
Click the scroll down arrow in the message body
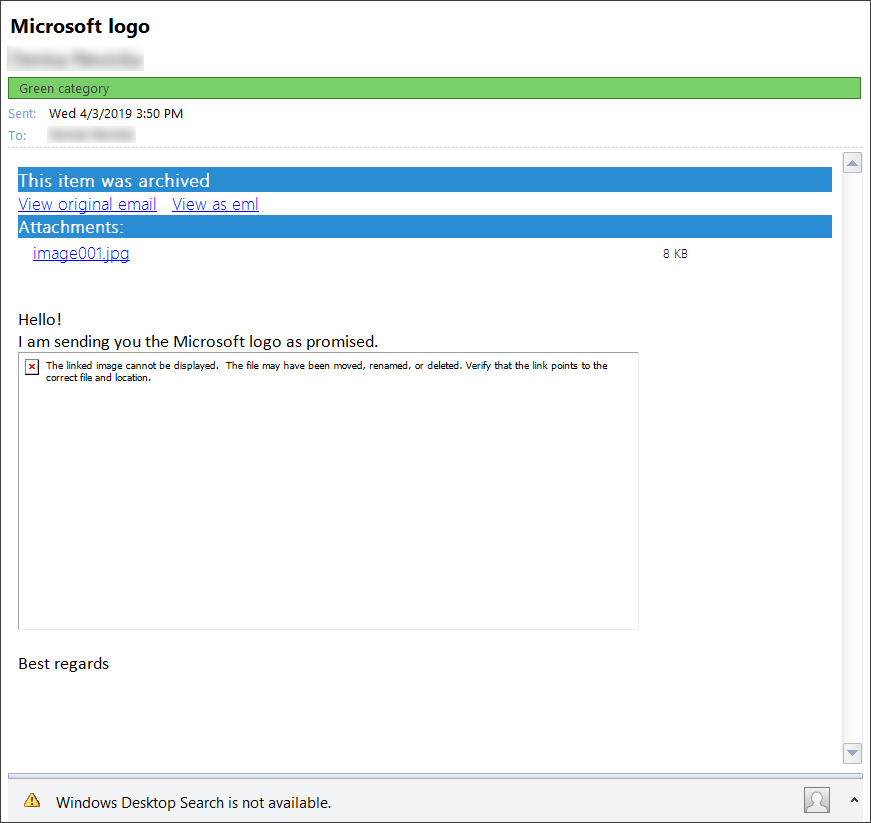(x=852, y=752)
